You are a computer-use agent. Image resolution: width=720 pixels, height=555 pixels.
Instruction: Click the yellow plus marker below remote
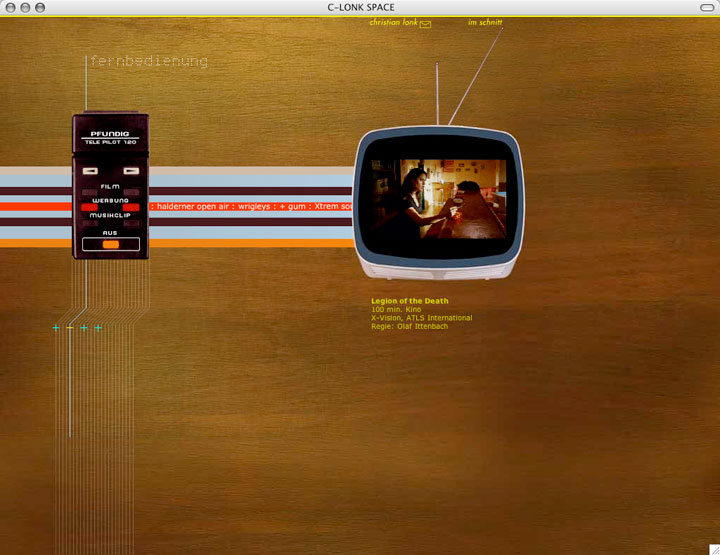(70, 328)
